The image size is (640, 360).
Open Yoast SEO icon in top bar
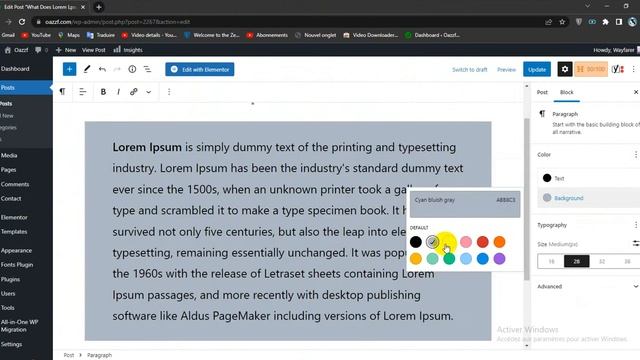[x=618, y=69]
